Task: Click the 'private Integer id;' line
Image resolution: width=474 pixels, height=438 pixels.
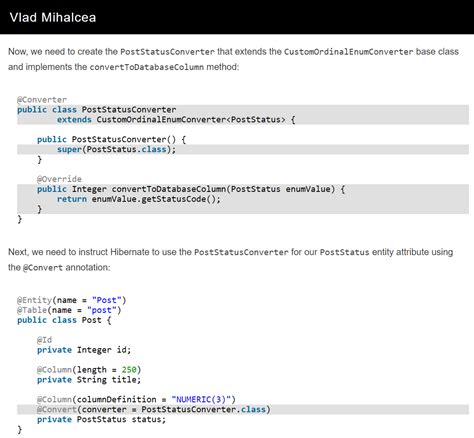Action: [x=84, y=350]
